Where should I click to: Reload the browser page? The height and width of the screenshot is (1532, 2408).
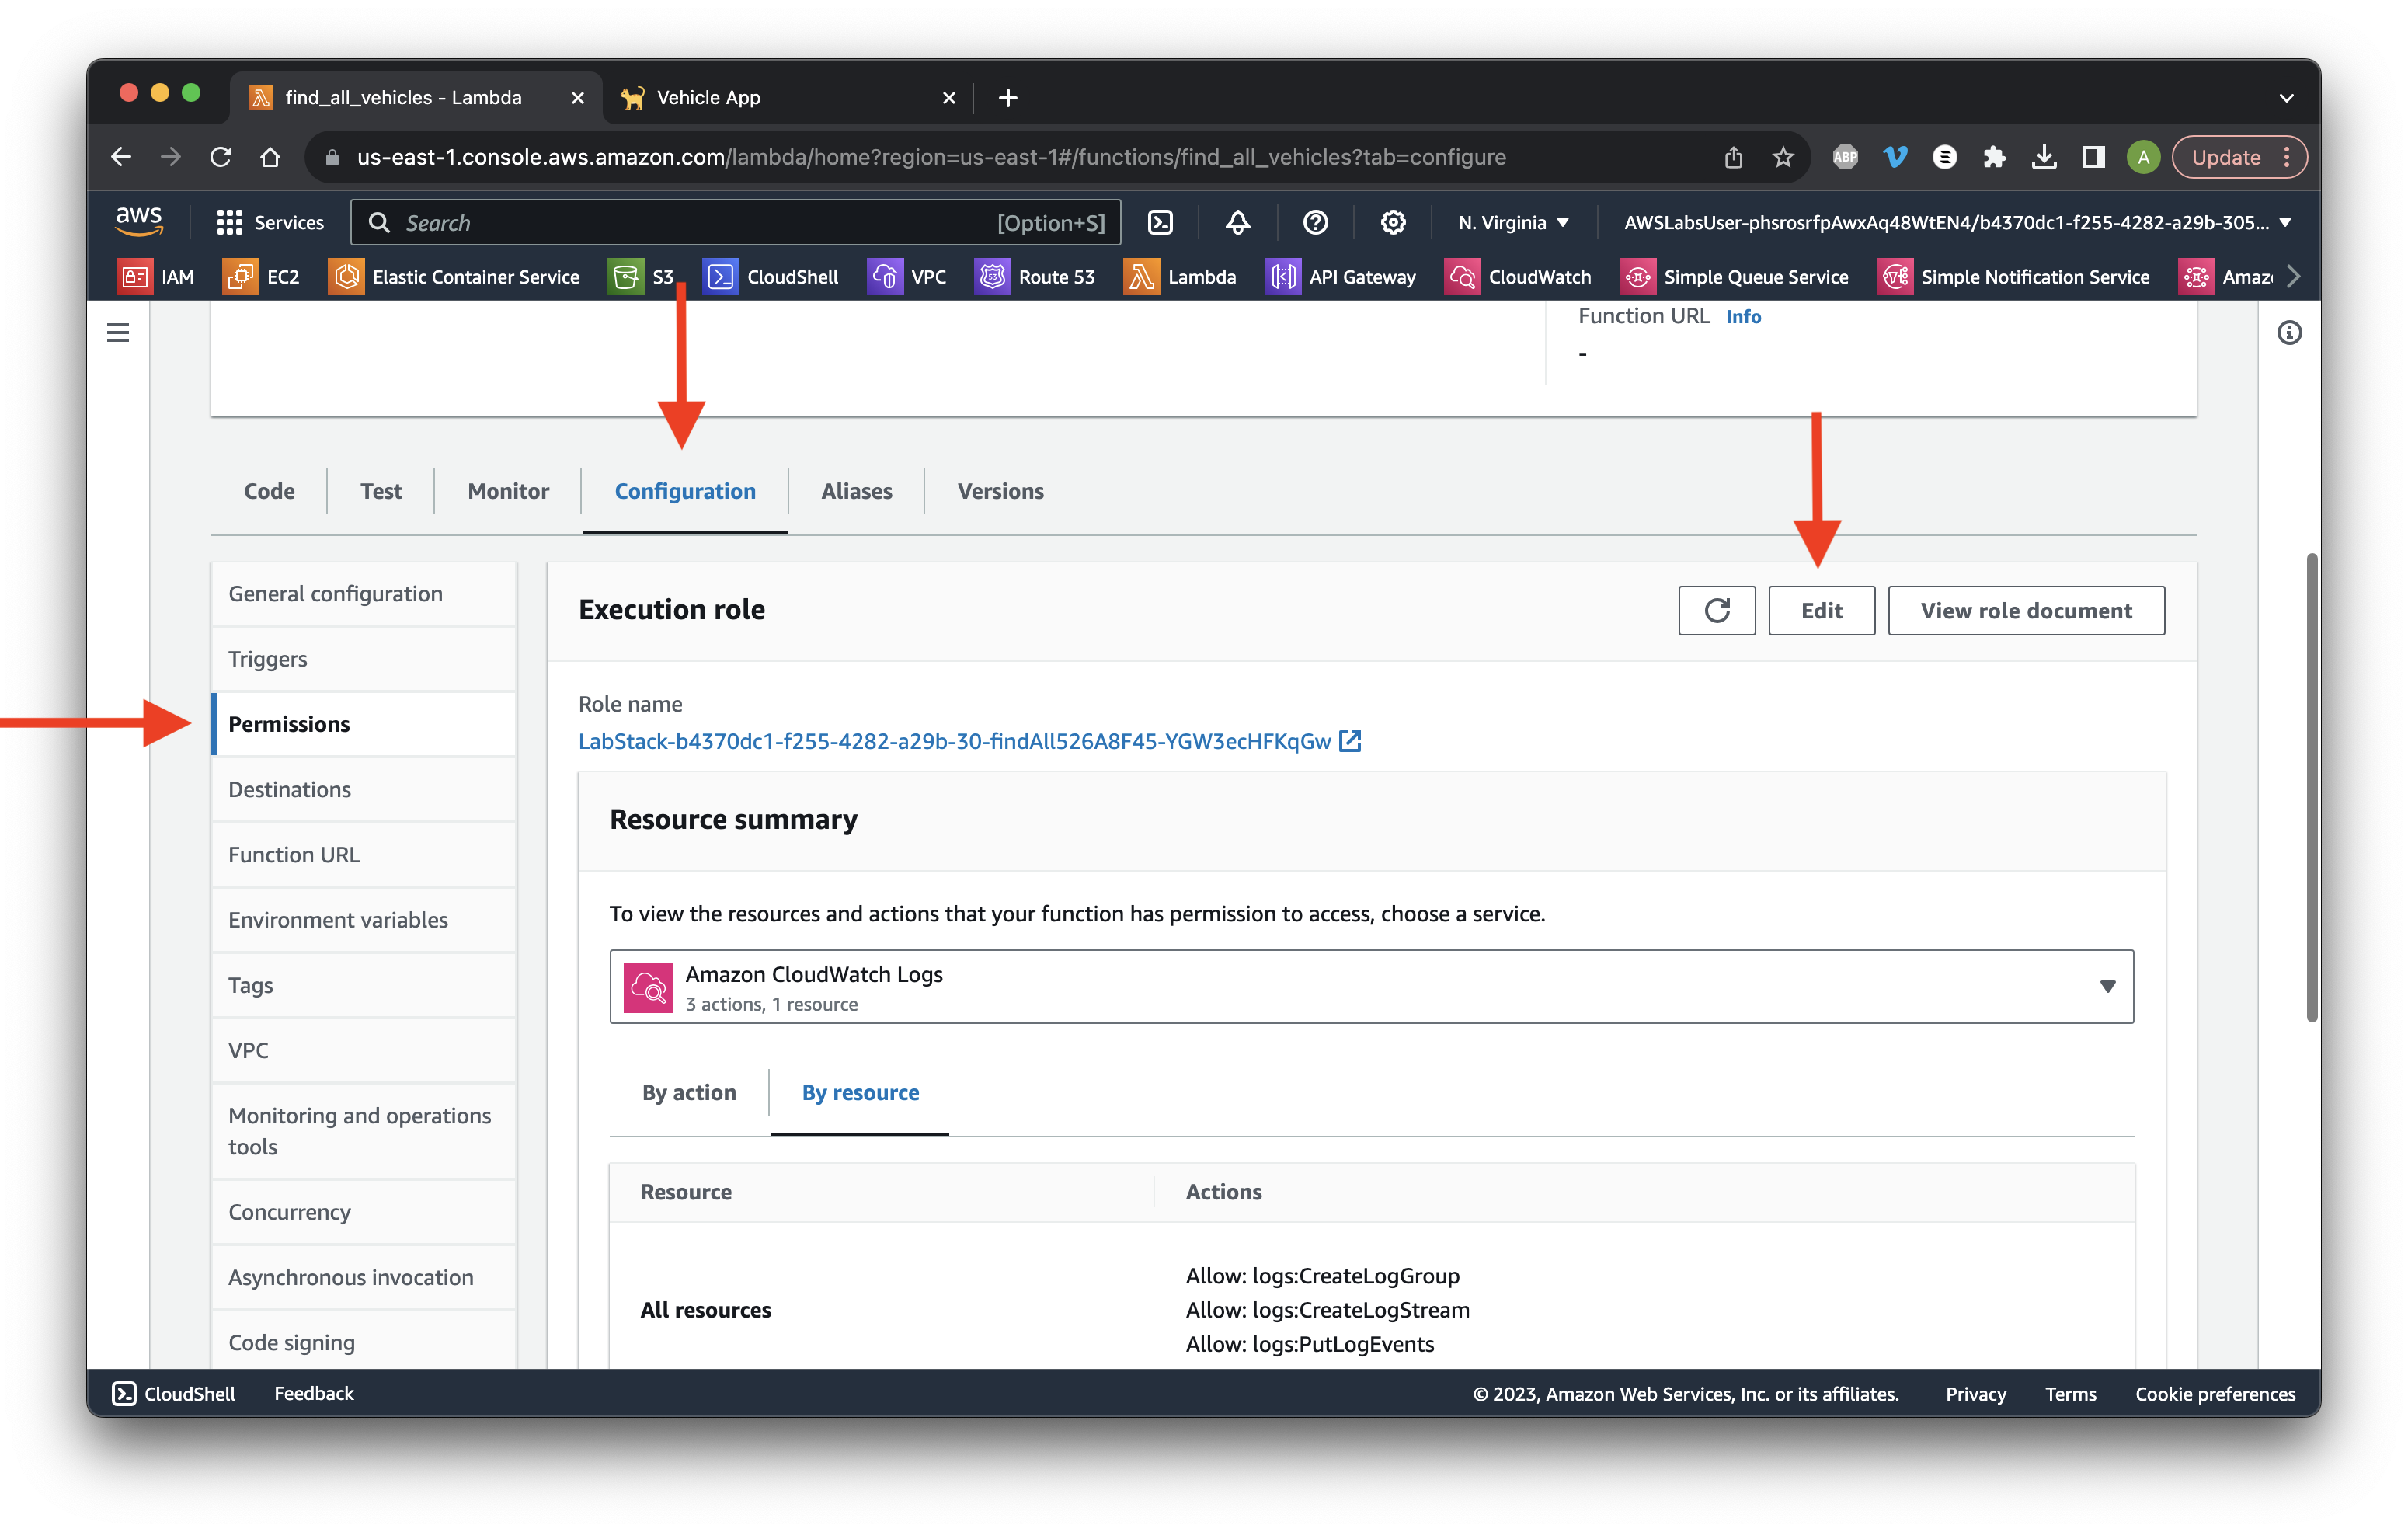pyautogui.click(x=221, y=157)
